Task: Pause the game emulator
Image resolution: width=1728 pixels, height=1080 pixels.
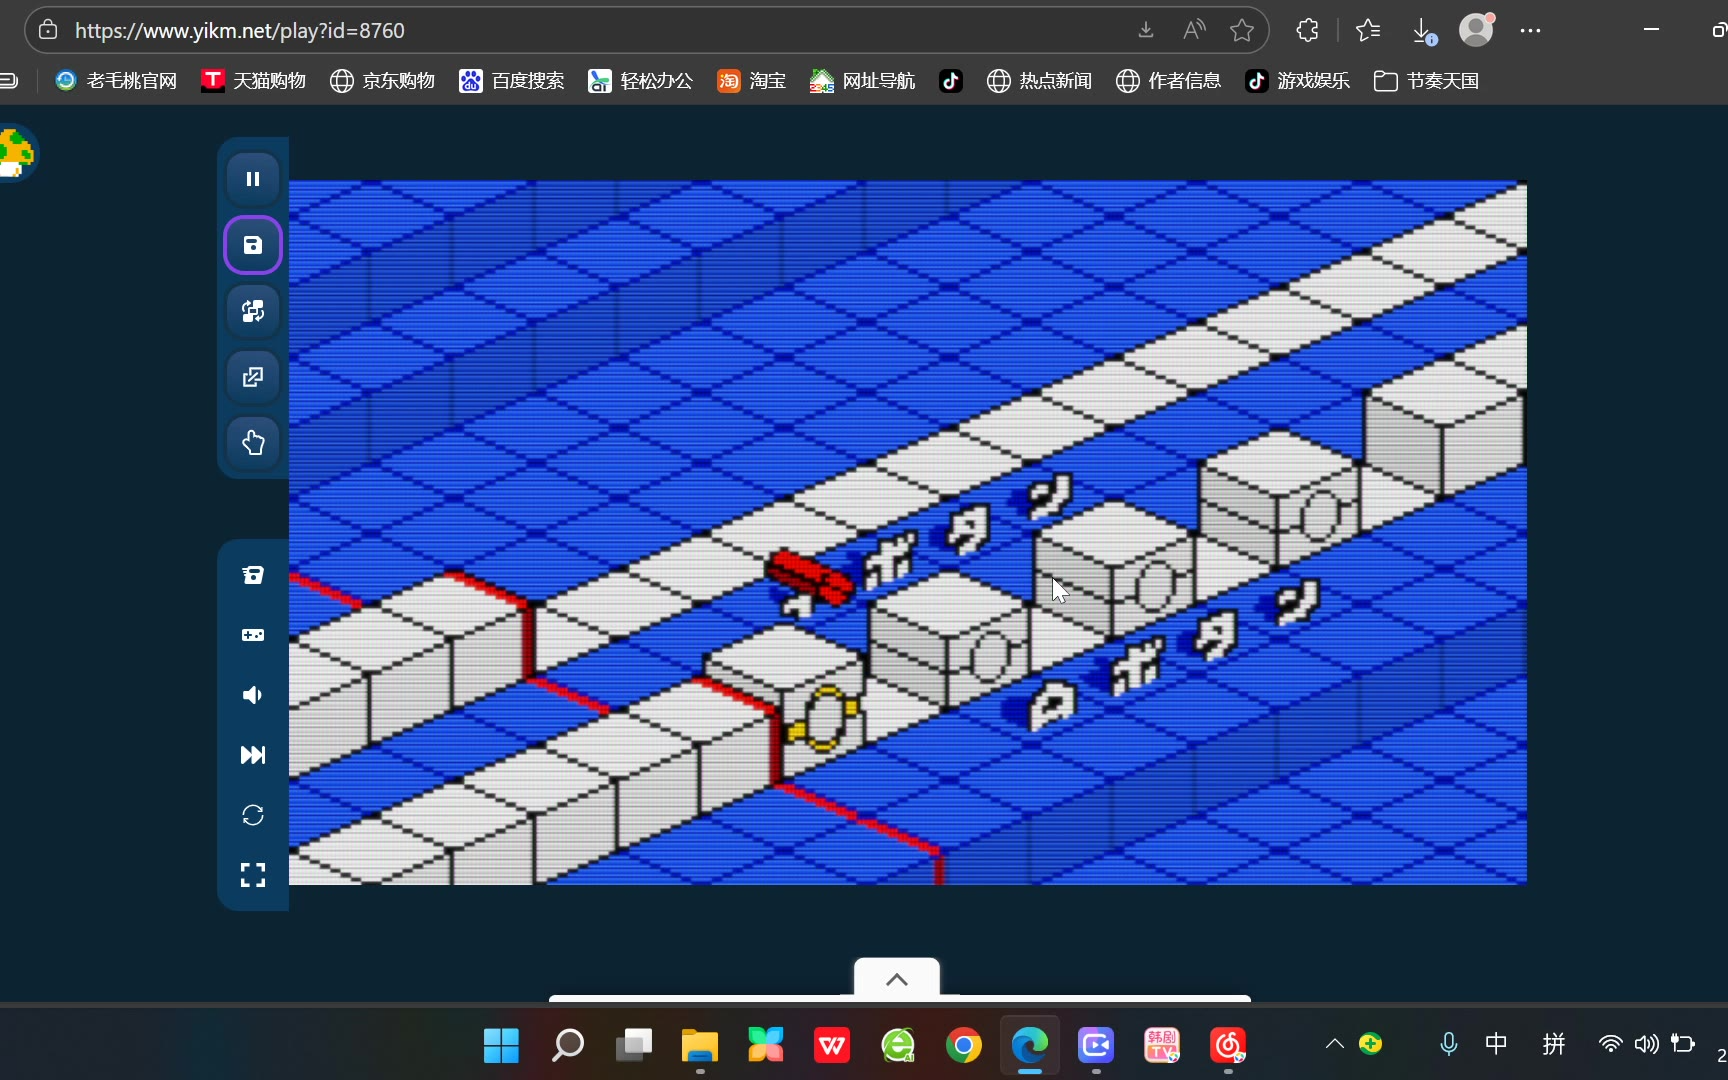Action: pos(253,179)
